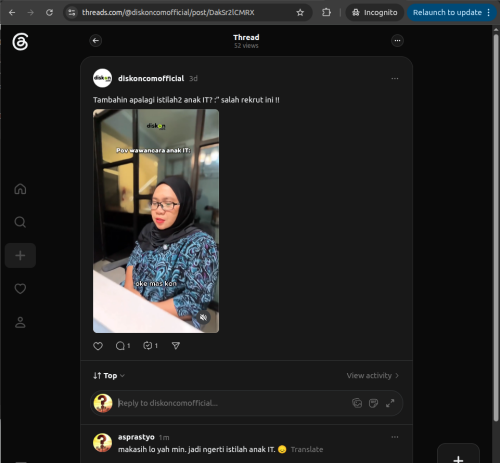Add a GIF to reply
The image size is (500, 463).
tap(373, 403)
